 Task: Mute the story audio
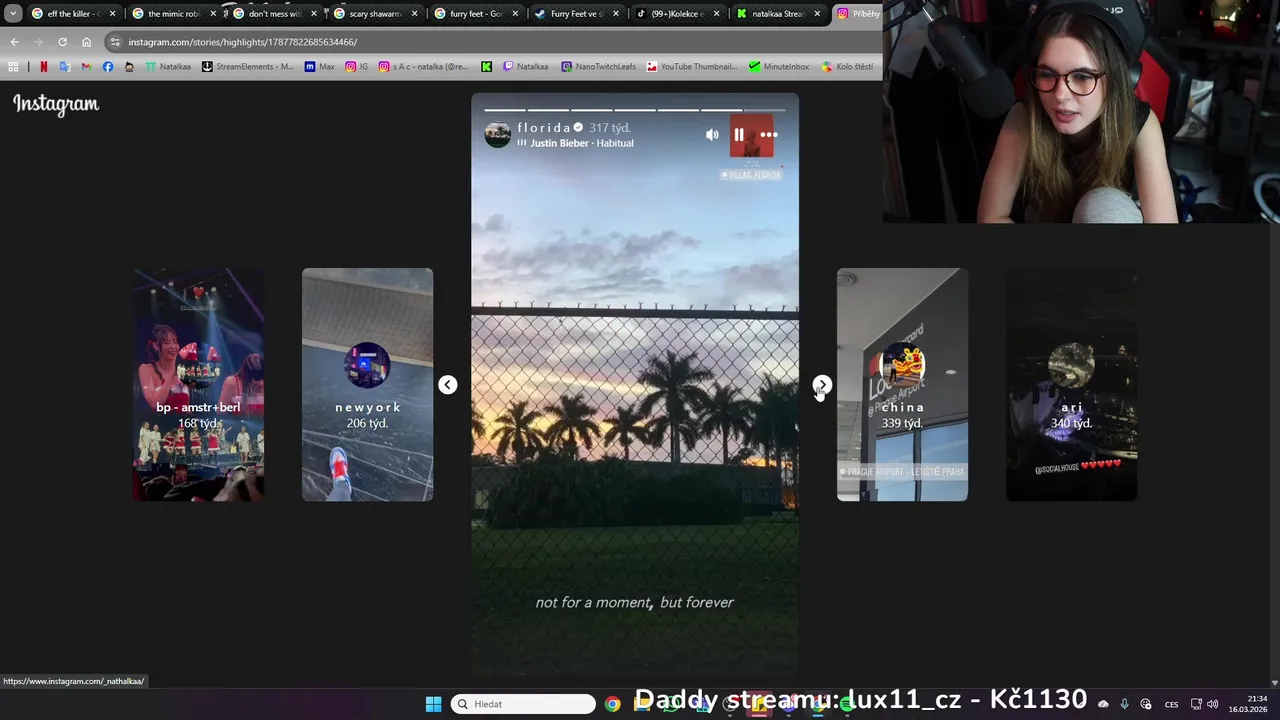[712, 134]
